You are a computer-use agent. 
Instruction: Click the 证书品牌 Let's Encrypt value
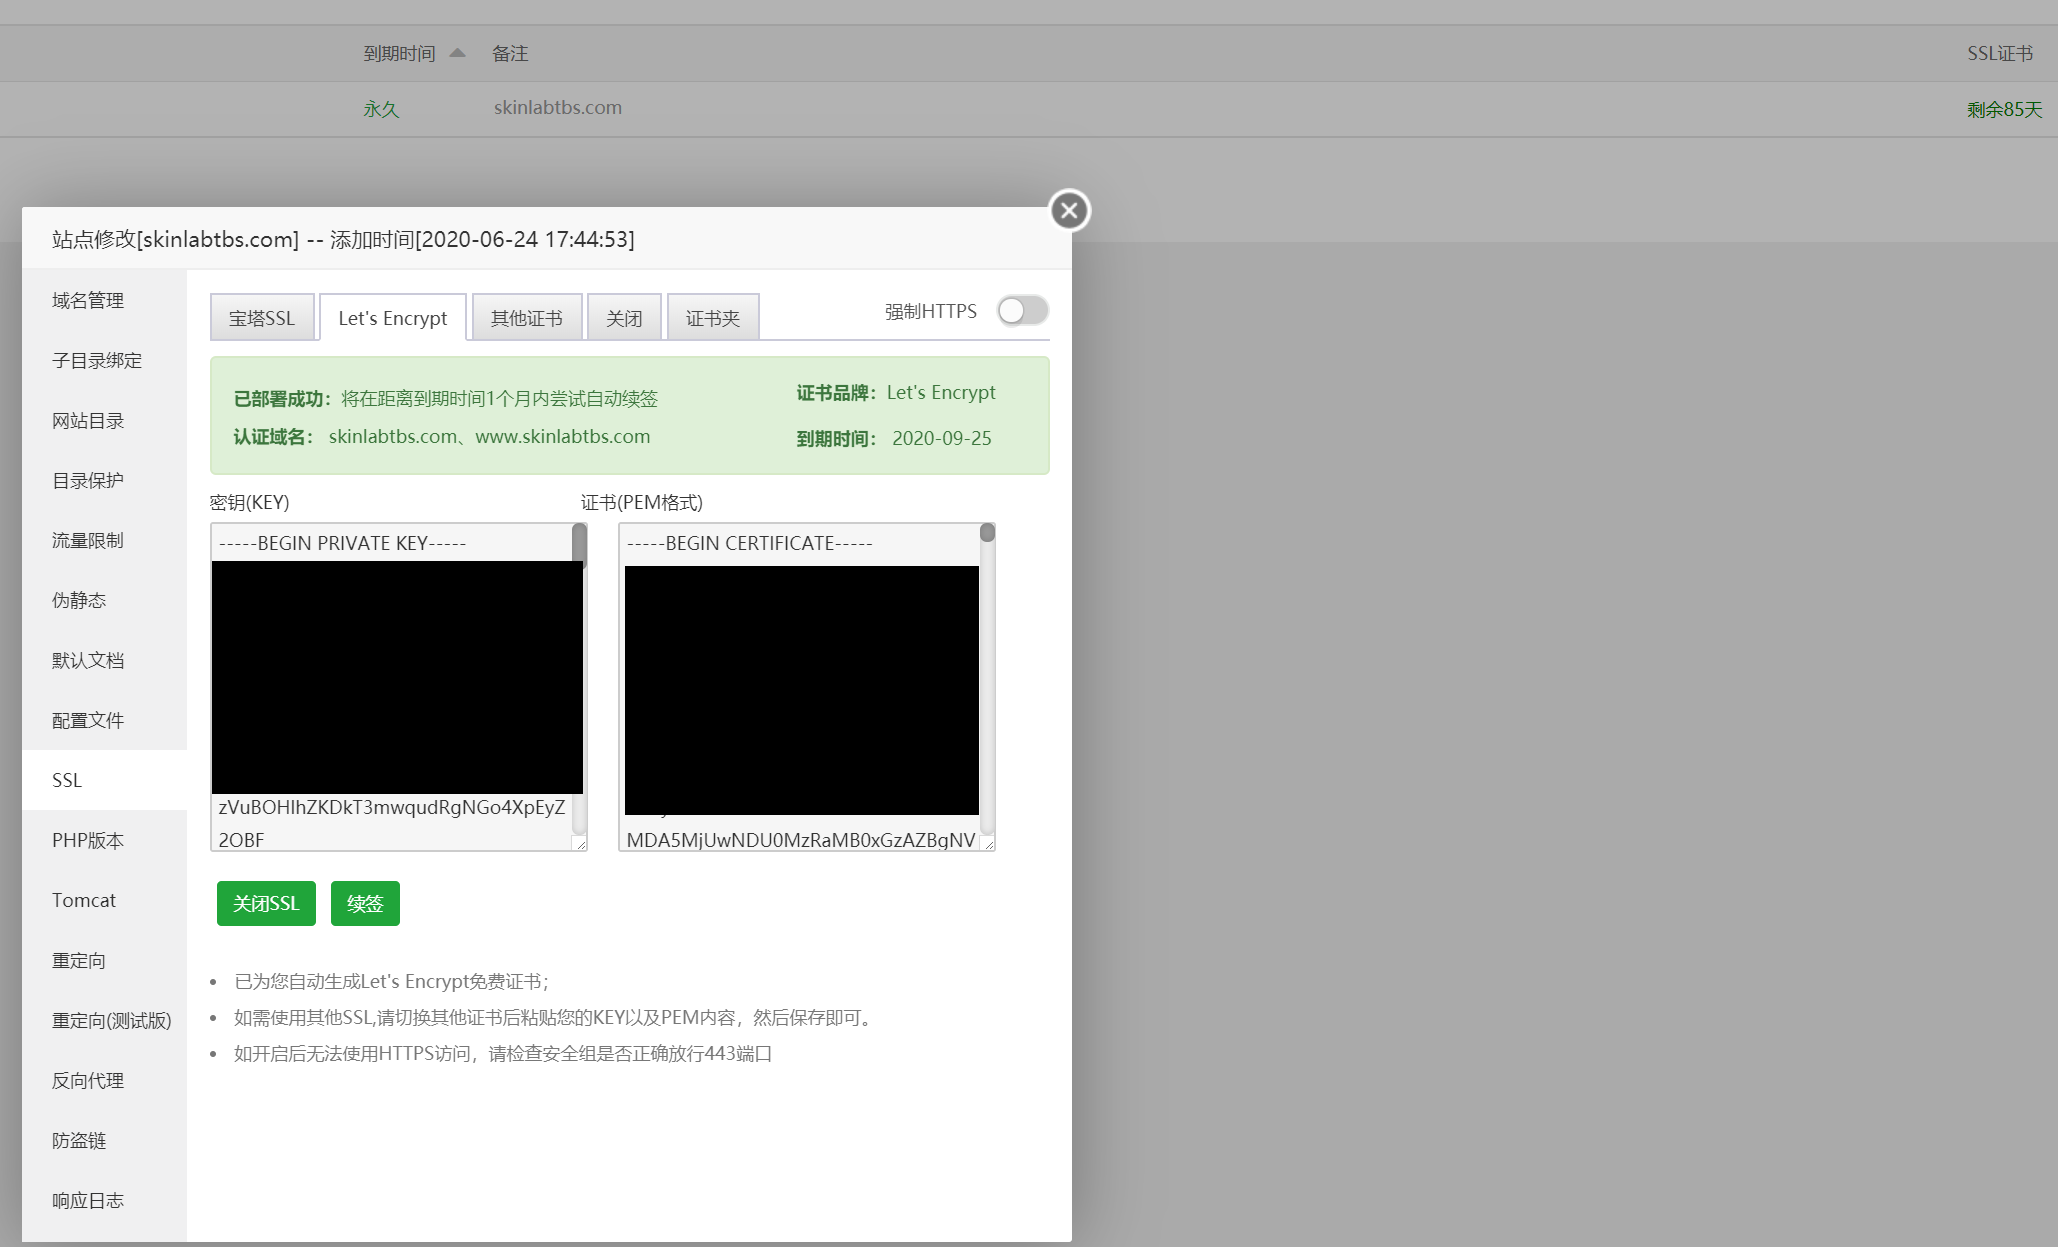(941, 392)
